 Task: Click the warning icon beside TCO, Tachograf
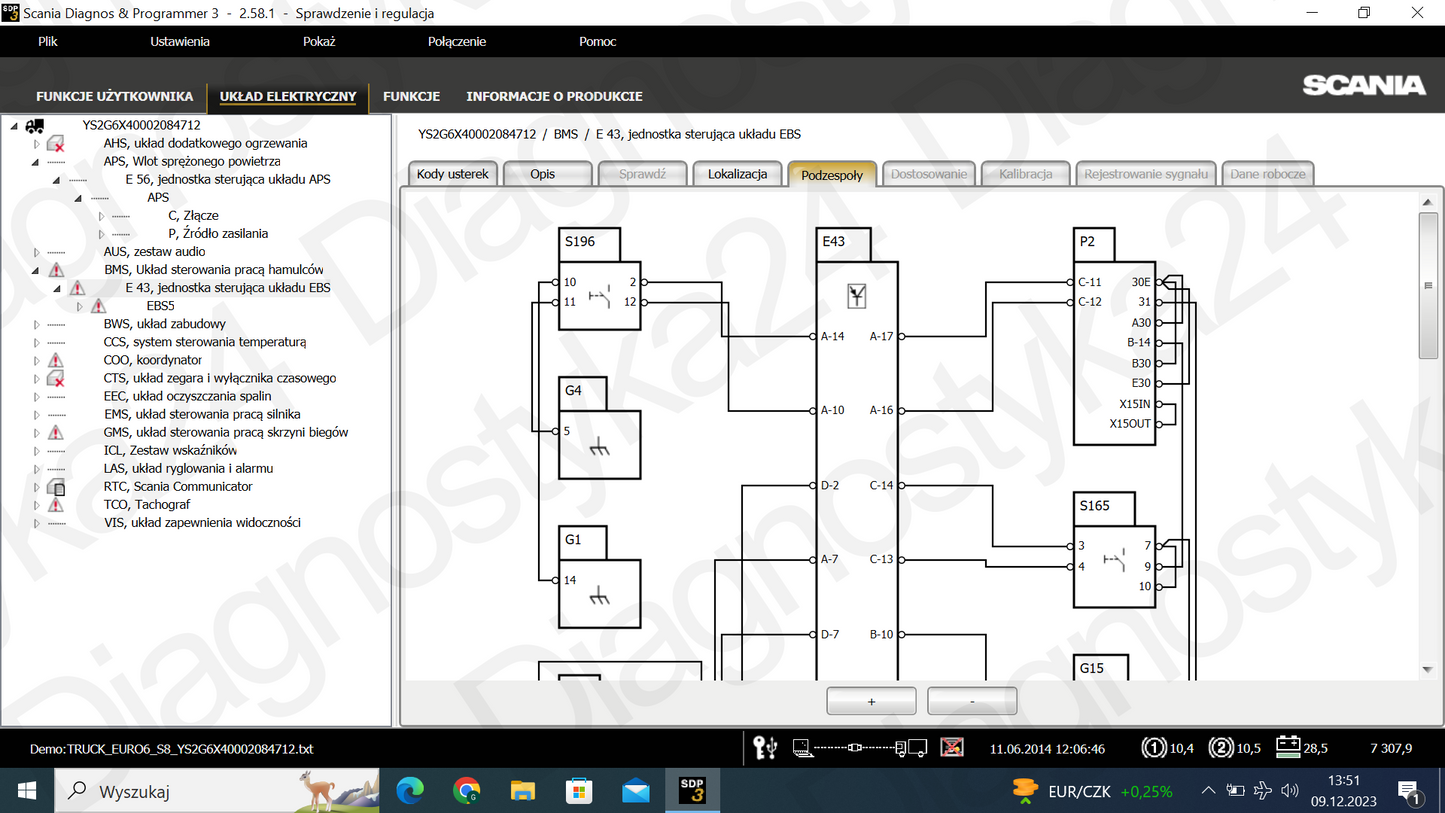pyautogui.click(x=56, y=505)
